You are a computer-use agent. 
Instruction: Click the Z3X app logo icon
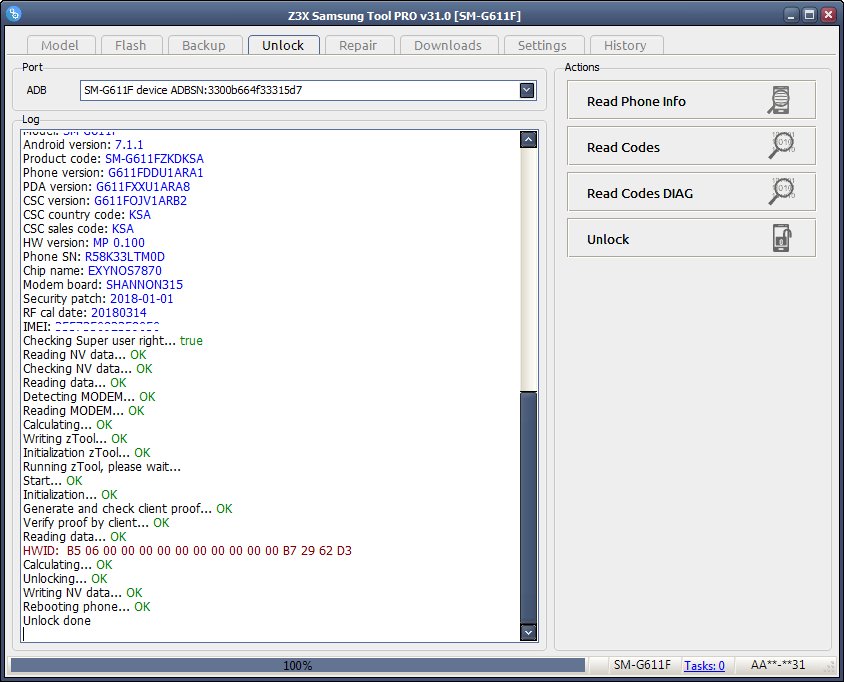point(15,14)
